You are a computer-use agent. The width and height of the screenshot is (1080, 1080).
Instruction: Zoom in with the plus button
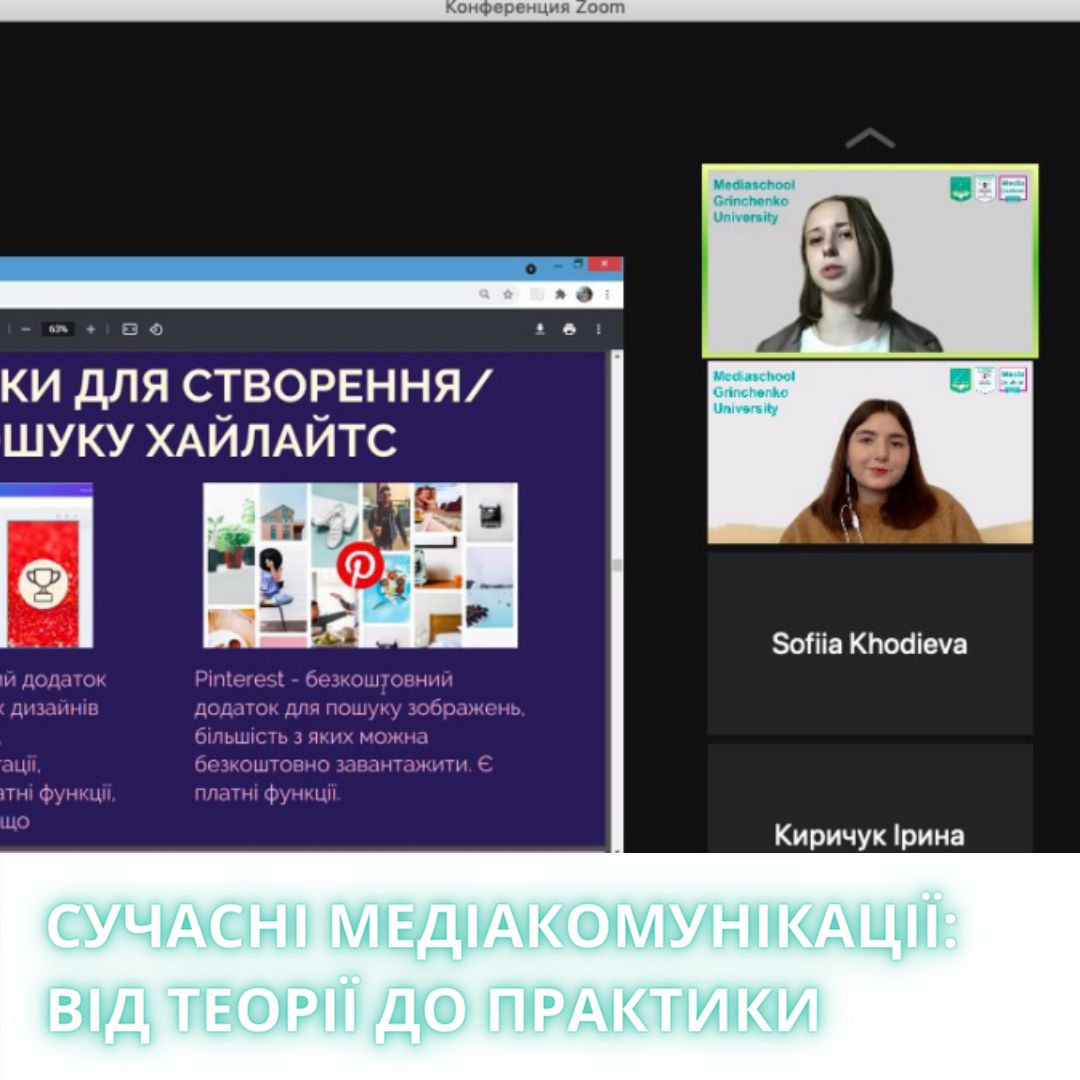pyautogui.click(x=91, y=329)
